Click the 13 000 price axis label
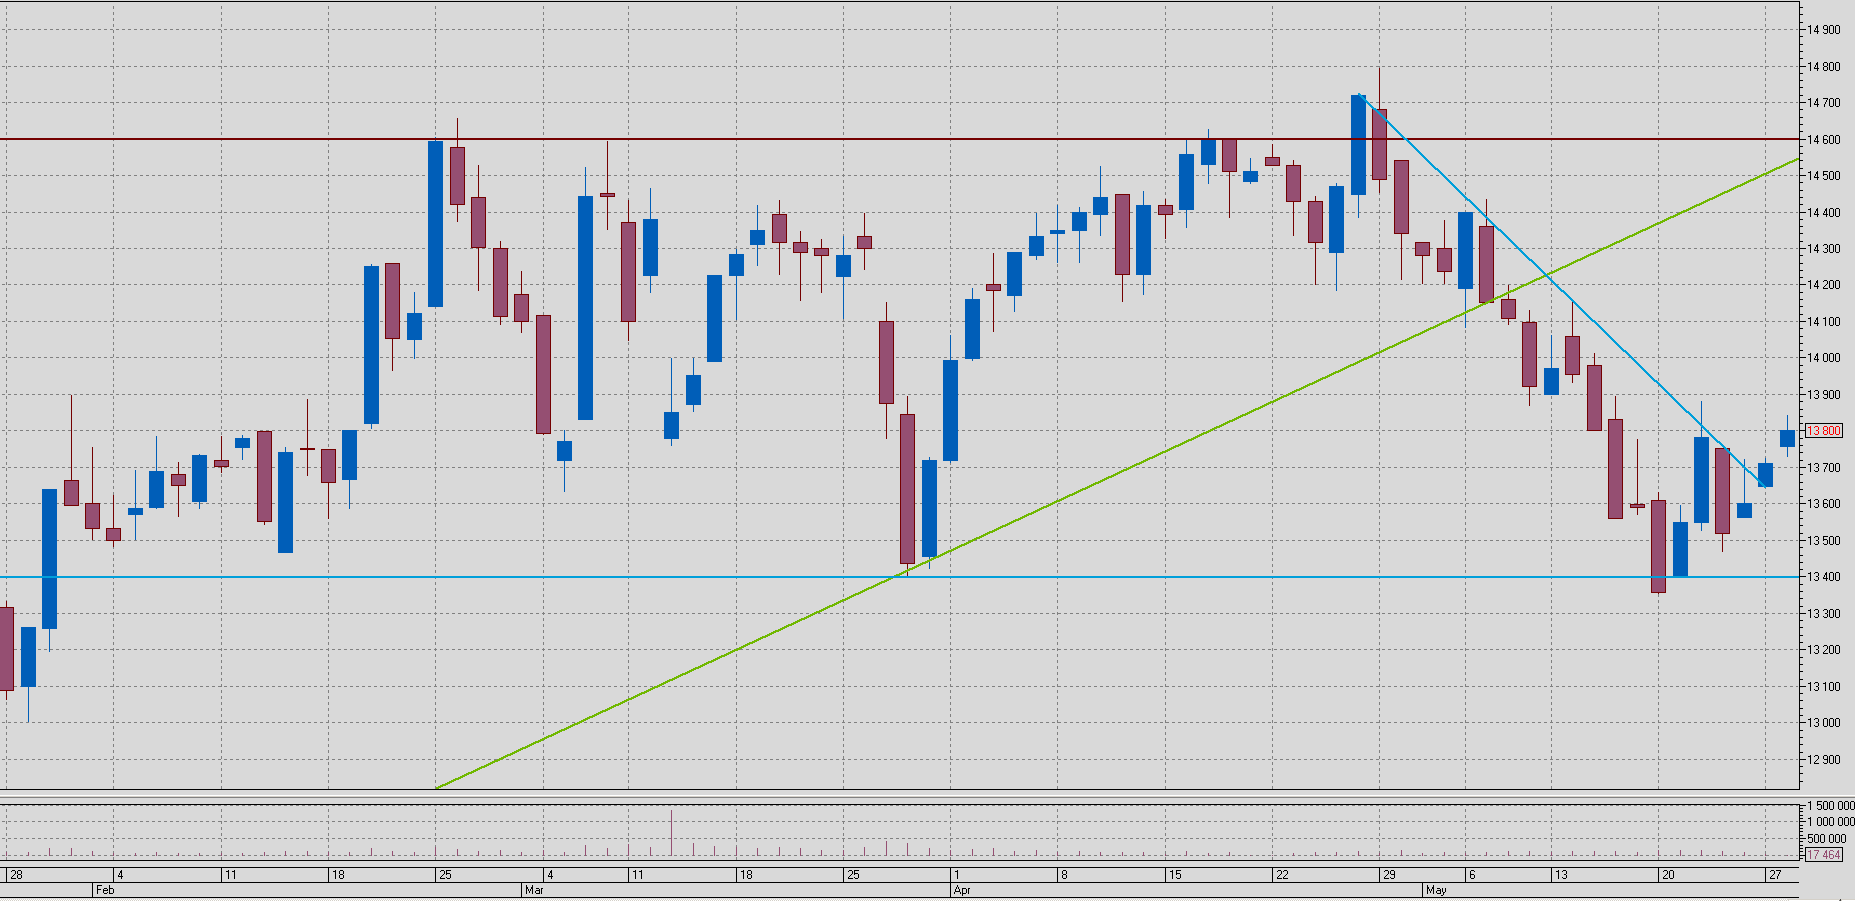Screen dimensions: 1855x901 click(1824, 723)
